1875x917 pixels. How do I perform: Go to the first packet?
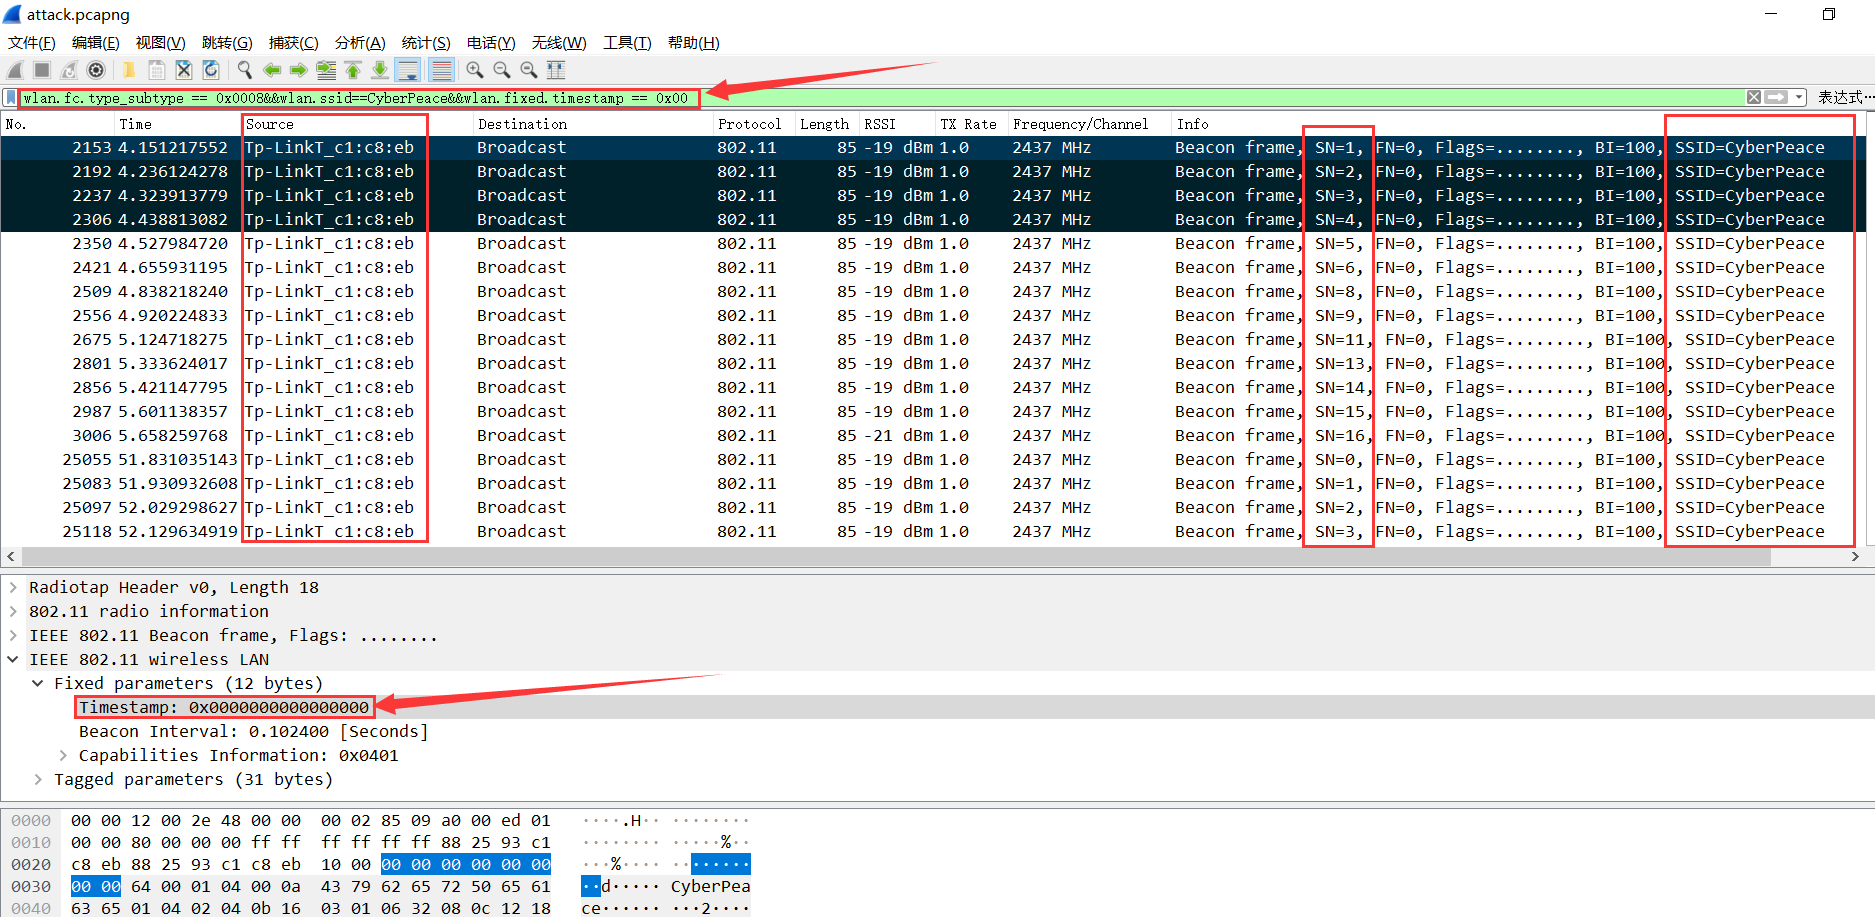pos(353,70)
